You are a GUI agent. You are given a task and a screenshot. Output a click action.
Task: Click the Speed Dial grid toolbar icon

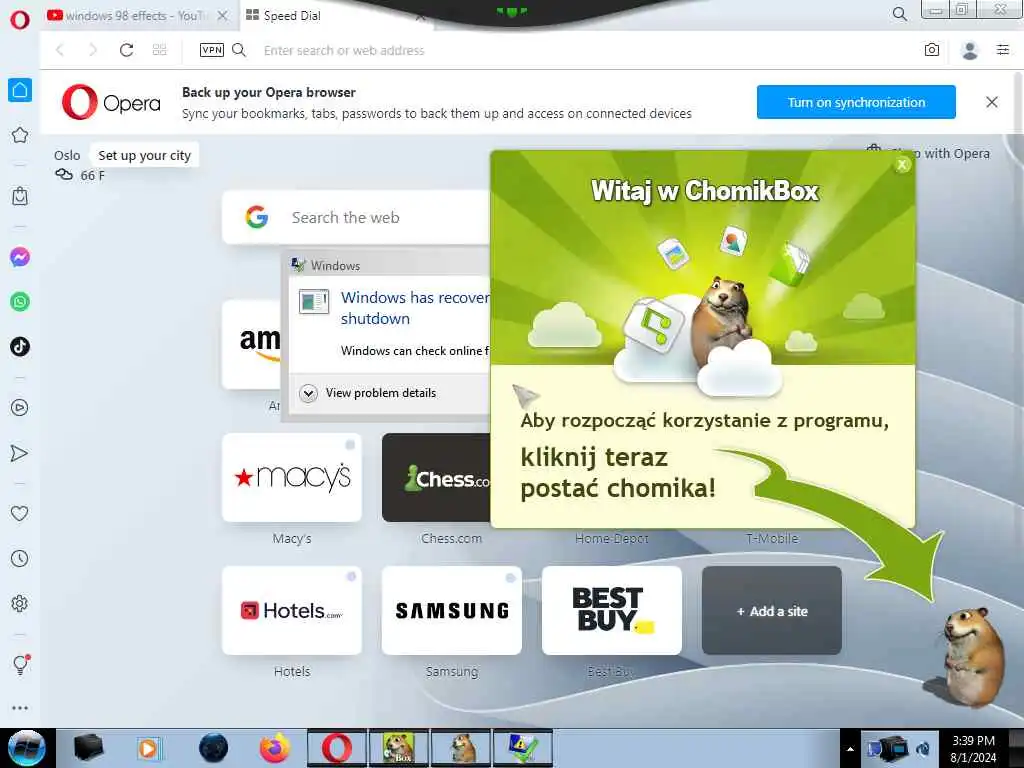point(159,50)
